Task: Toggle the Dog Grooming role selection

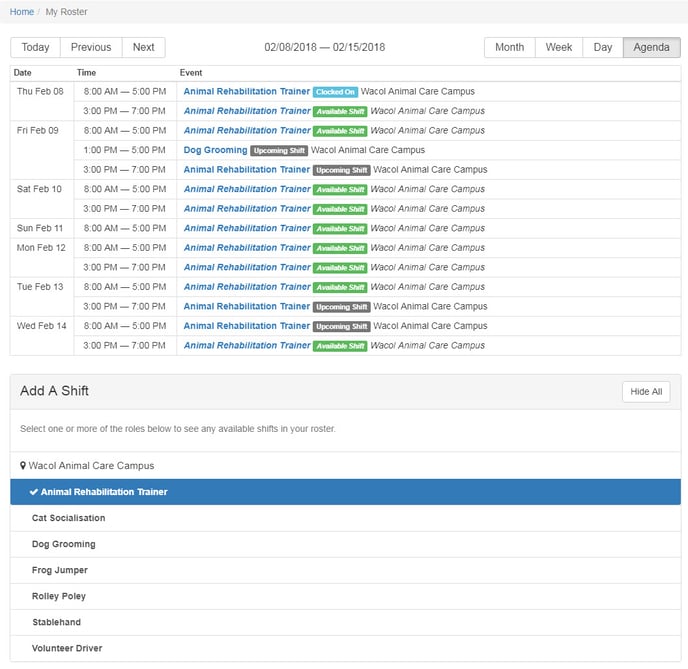Action: tap(64, 544)
